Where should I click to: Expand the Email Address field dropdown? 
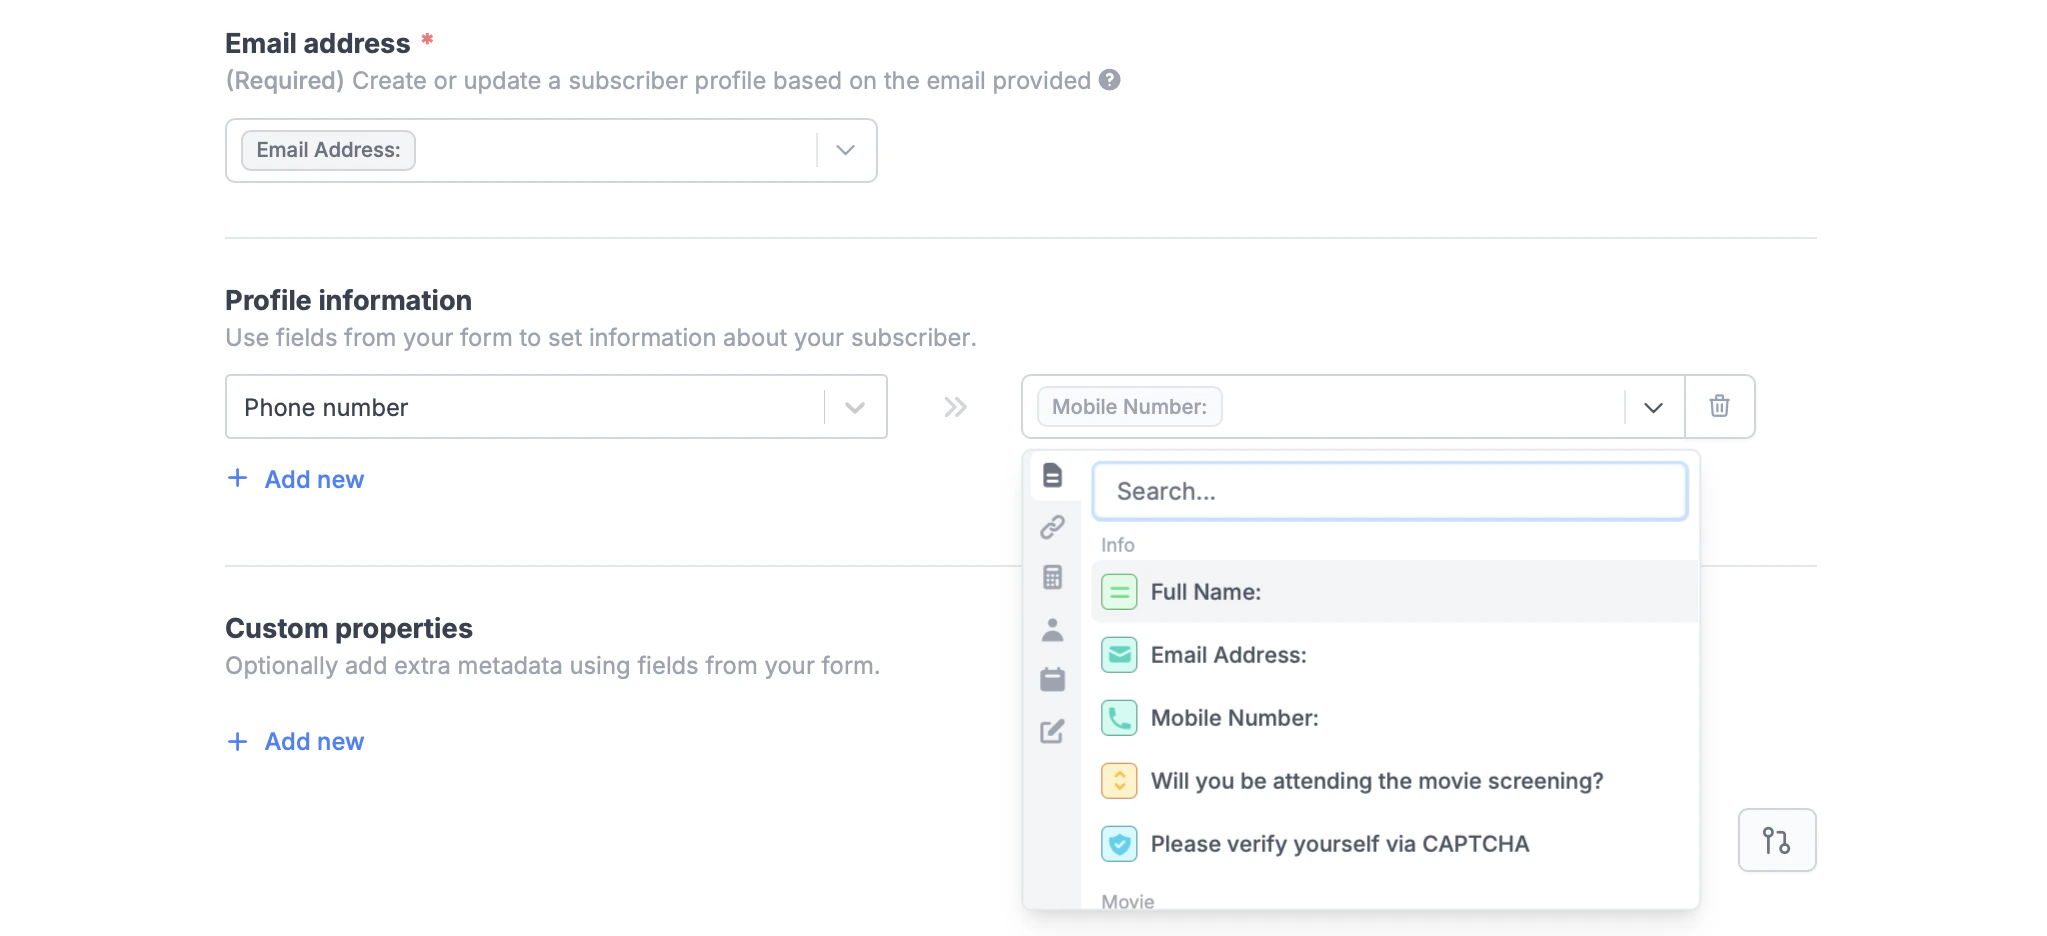pos(846,150)
